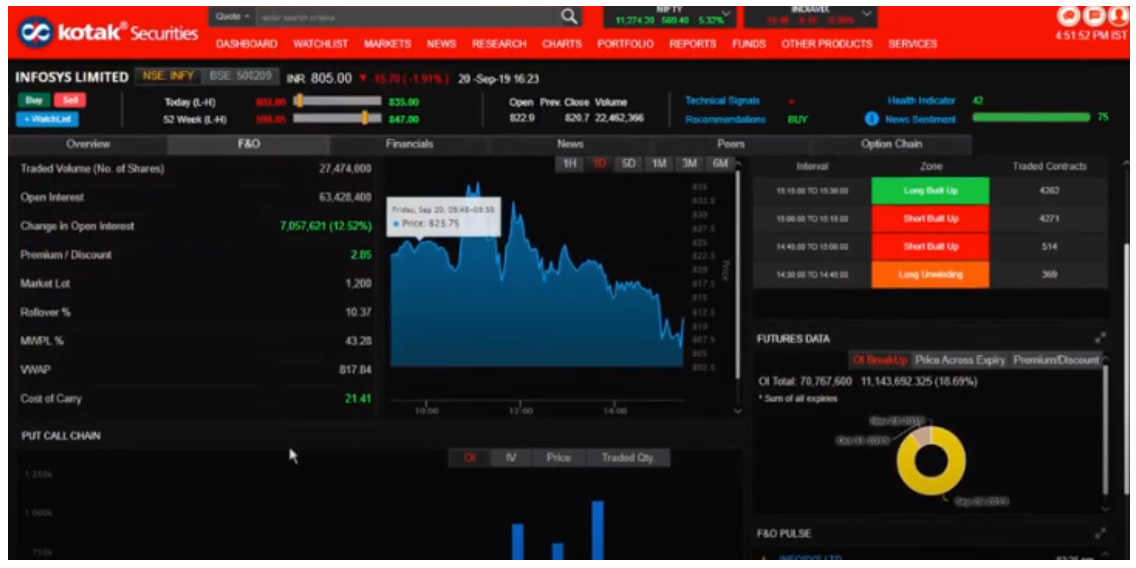Select Price Across Expiry tab
This screenshot has width=1136, height=568.
click(x=960, y=360)
